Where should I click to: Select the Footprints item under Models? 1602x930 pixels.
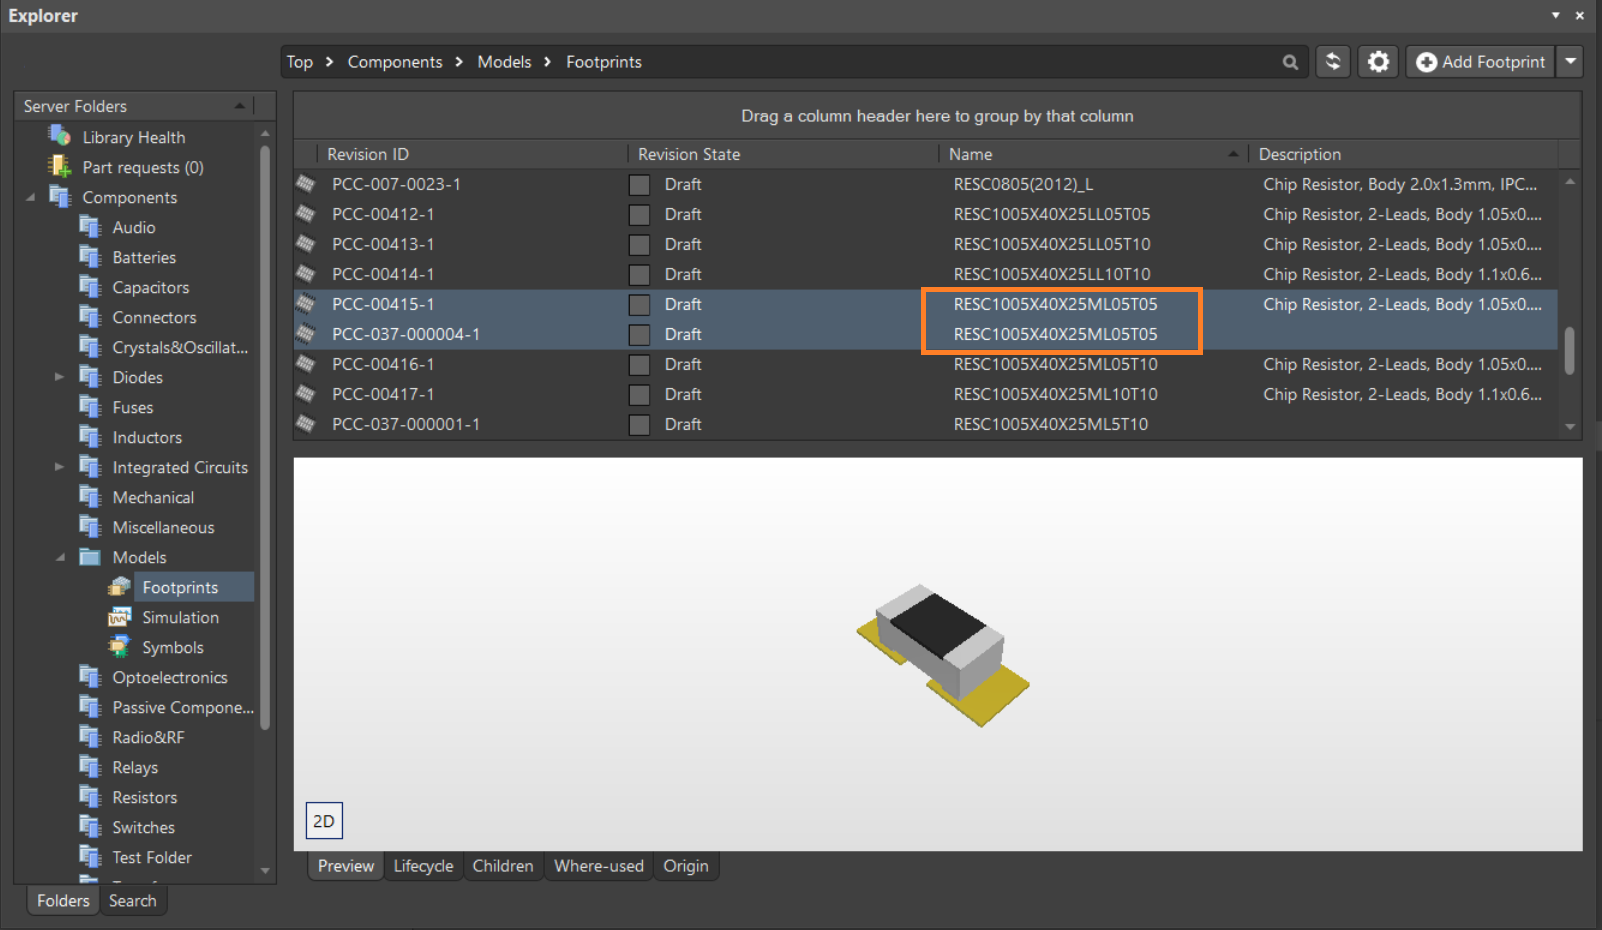pos(180,587)
